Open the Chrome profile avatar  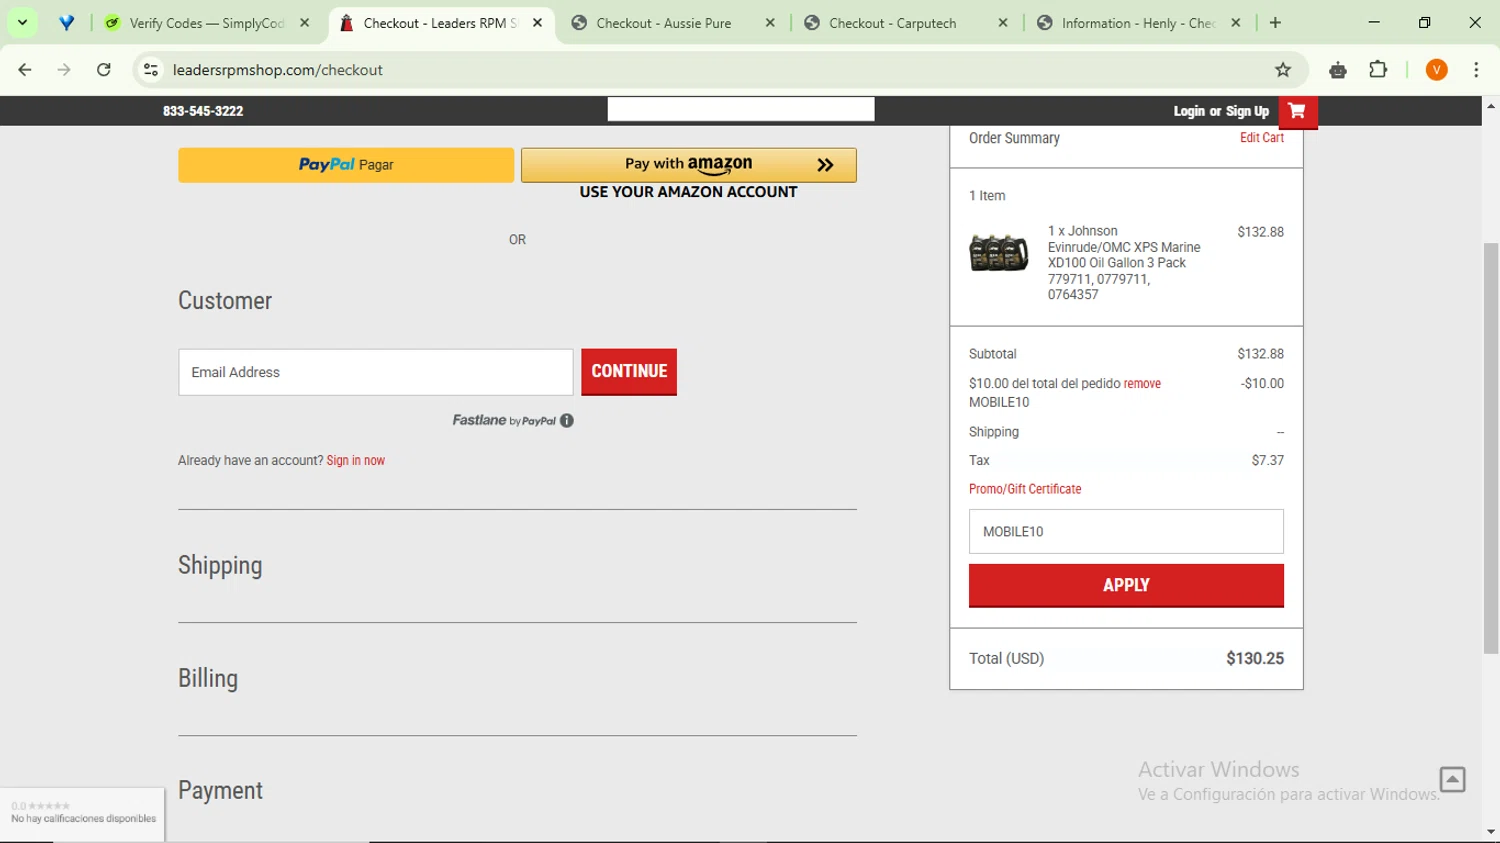pyautogui.click(x=1437, y=70)
